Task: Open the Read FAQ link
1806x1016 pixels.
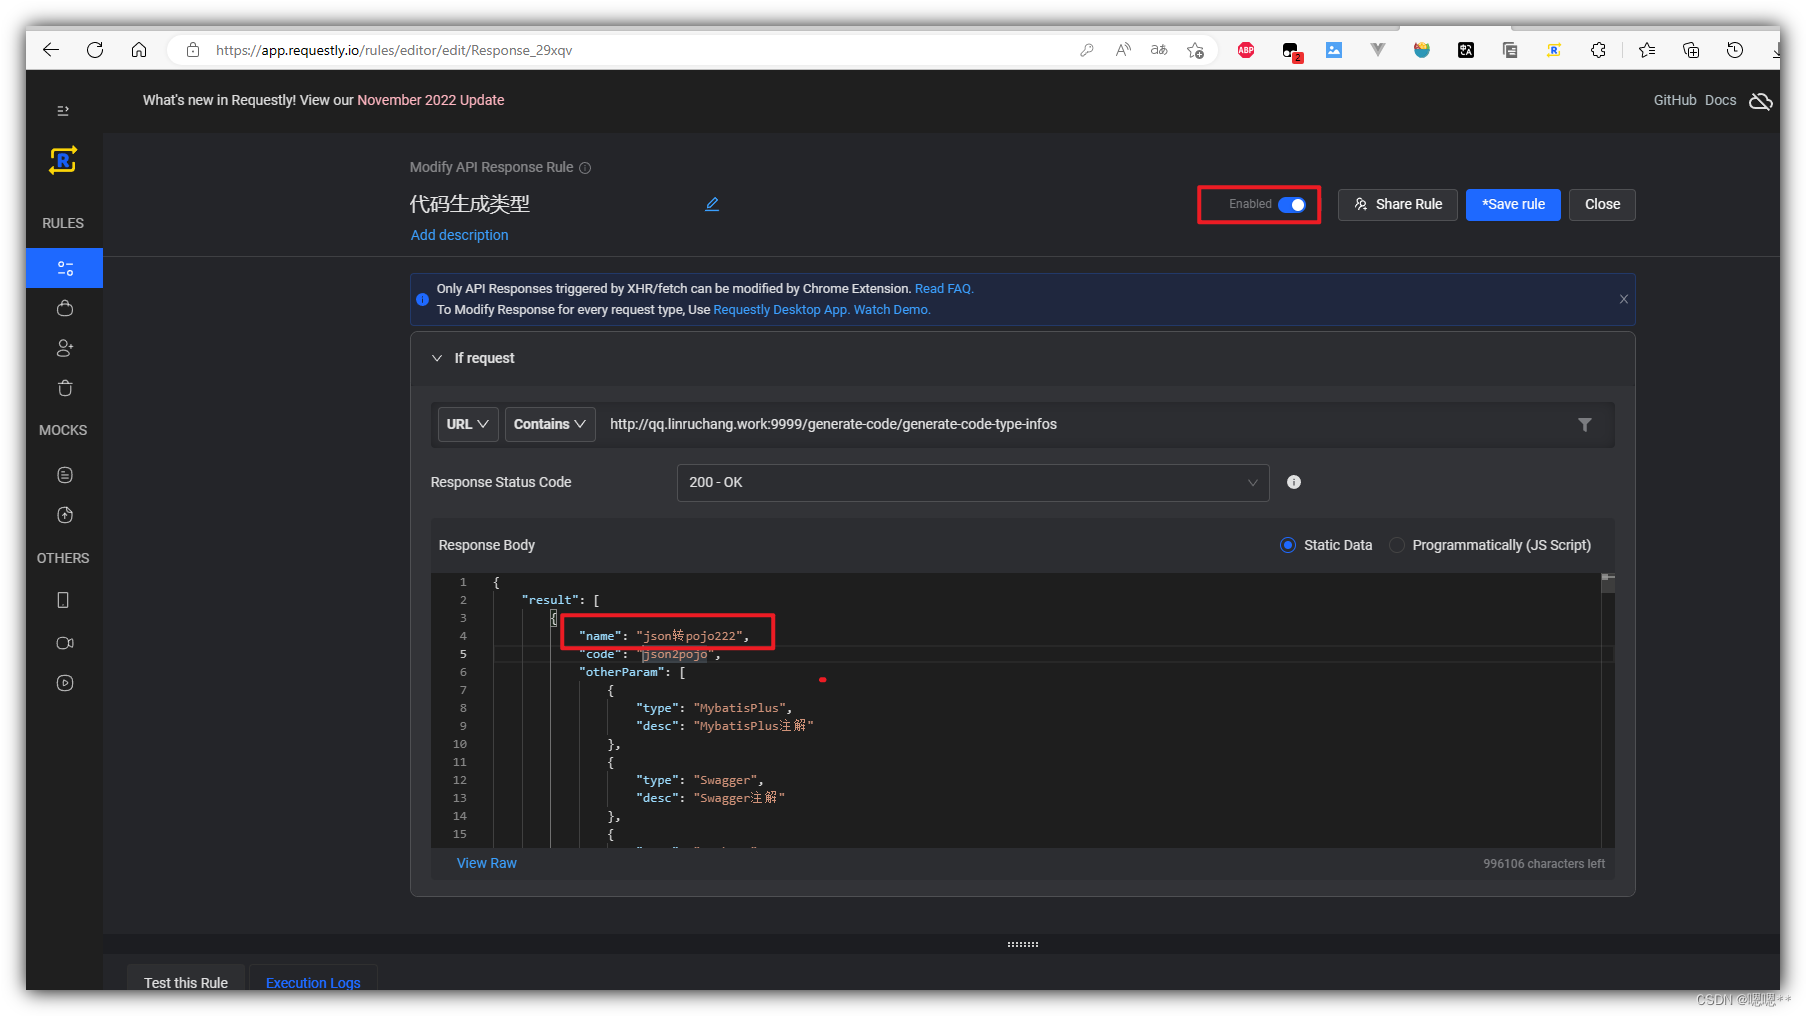Action: tap(944, 289)
